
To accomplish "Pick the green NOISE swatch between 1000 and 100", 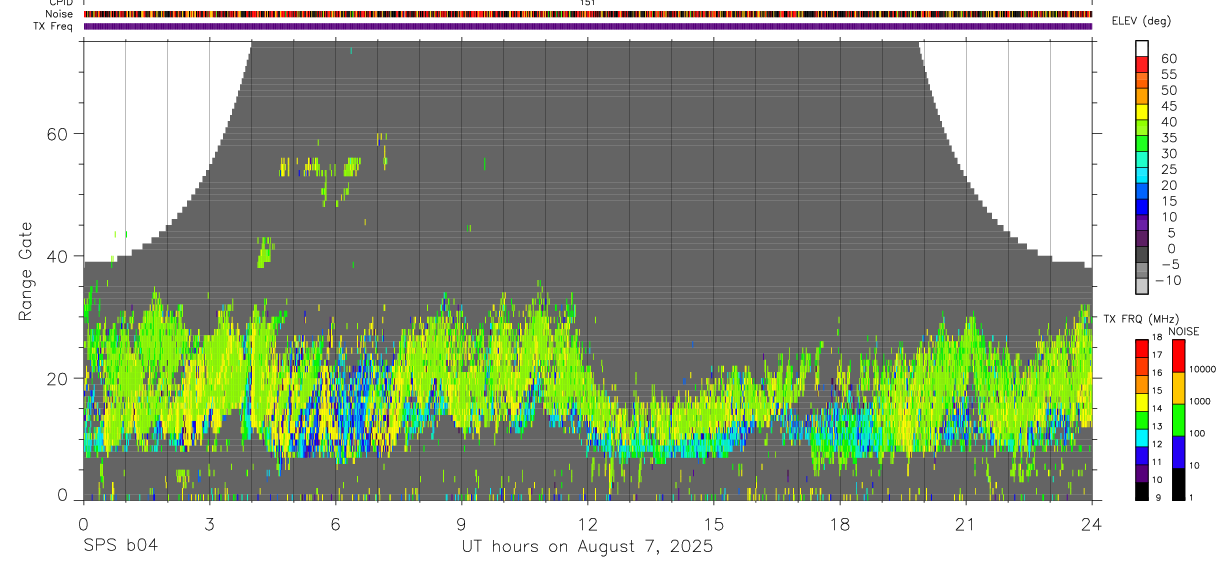I will click(x=1178, y=420).
